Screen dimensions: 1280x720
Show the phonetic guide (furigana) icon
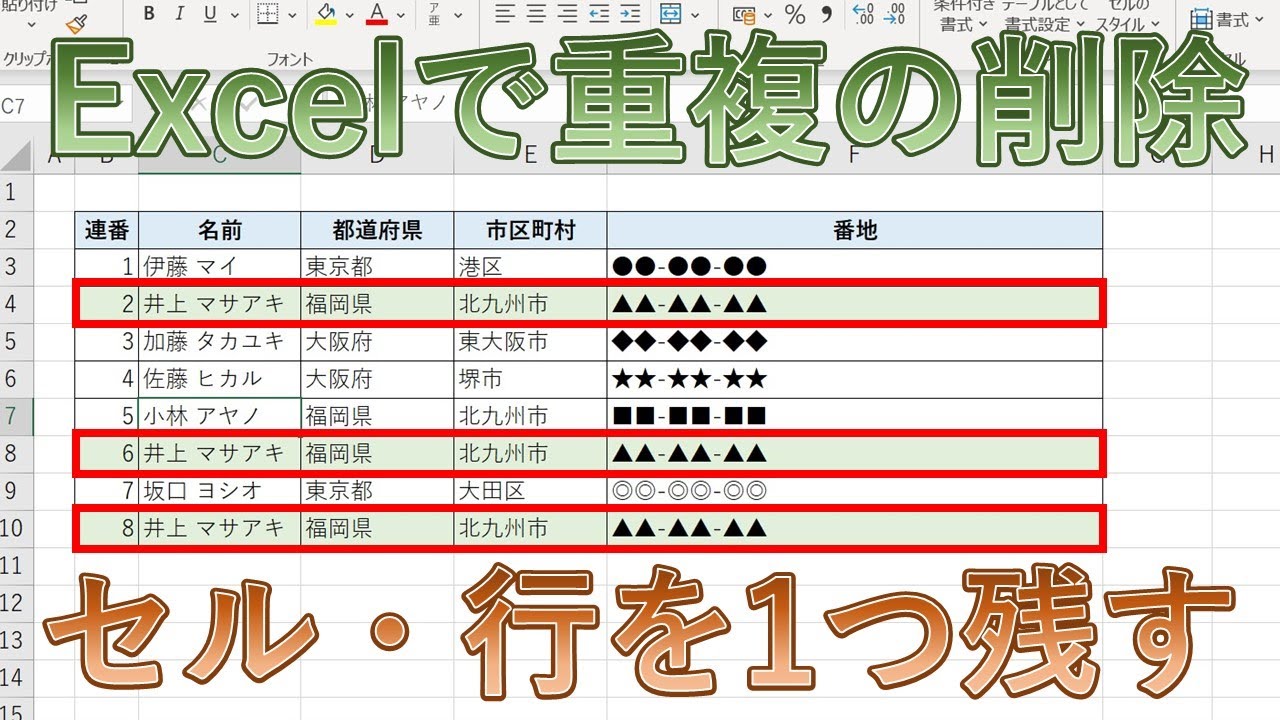click(434, 14)
